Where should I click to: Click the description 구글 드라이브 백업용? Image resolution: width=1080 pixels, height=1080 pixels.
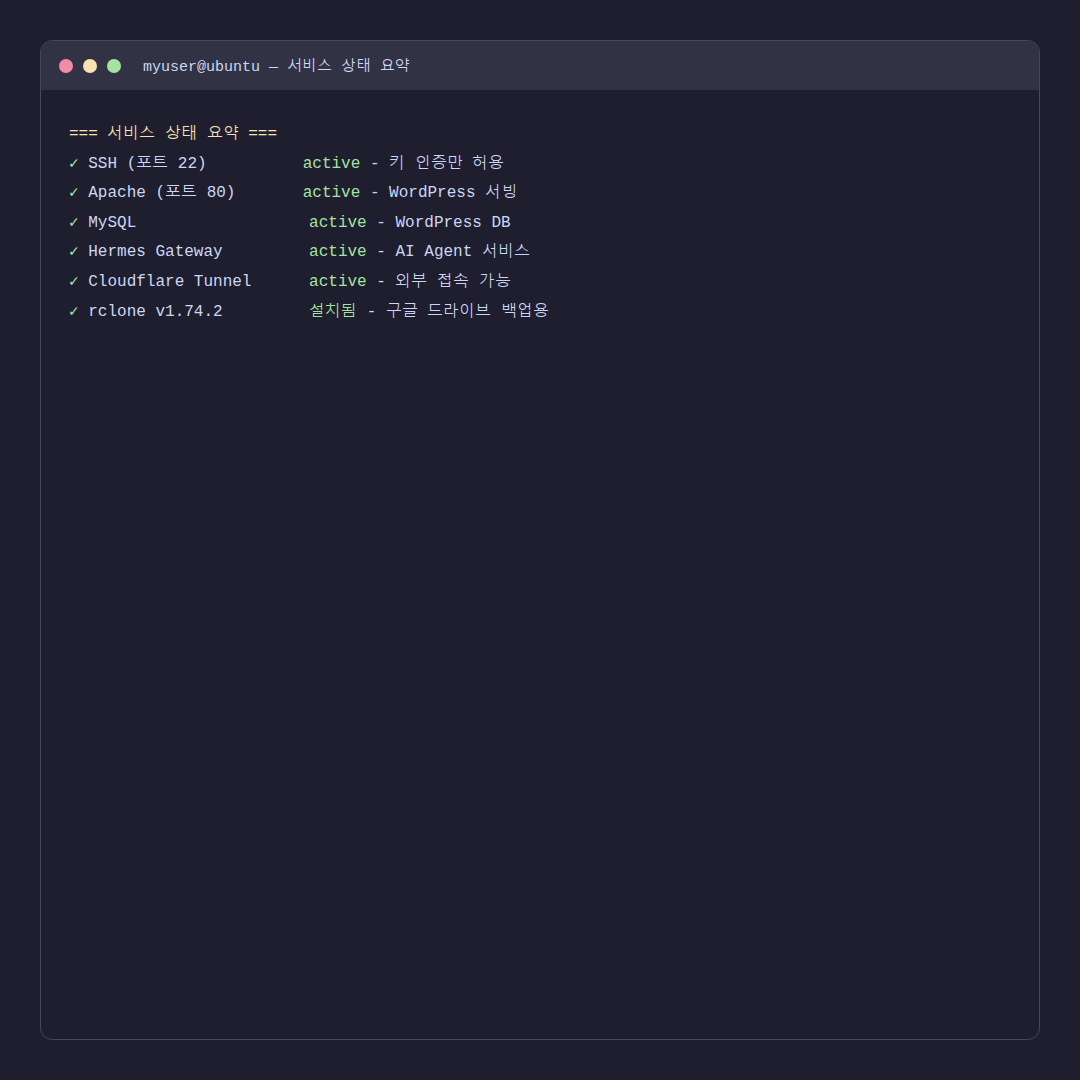pyautogui.click(x=467, y=311)
